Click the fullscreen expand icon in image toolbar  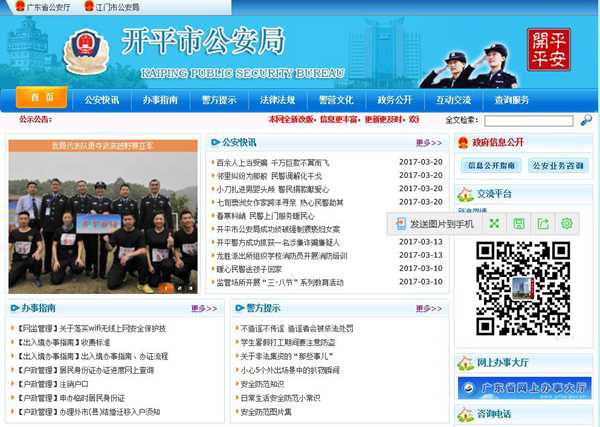click(x=493, y=224)
